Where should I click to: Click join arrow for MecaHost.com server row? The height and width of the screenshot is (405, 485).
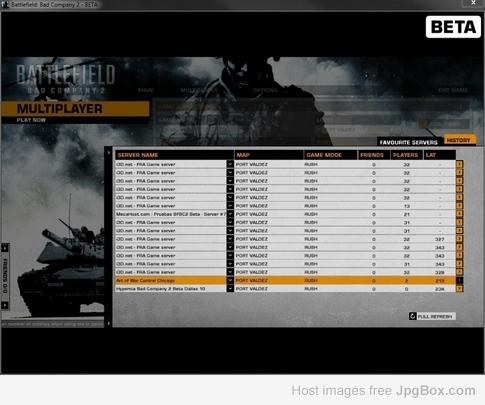(459, 214)
